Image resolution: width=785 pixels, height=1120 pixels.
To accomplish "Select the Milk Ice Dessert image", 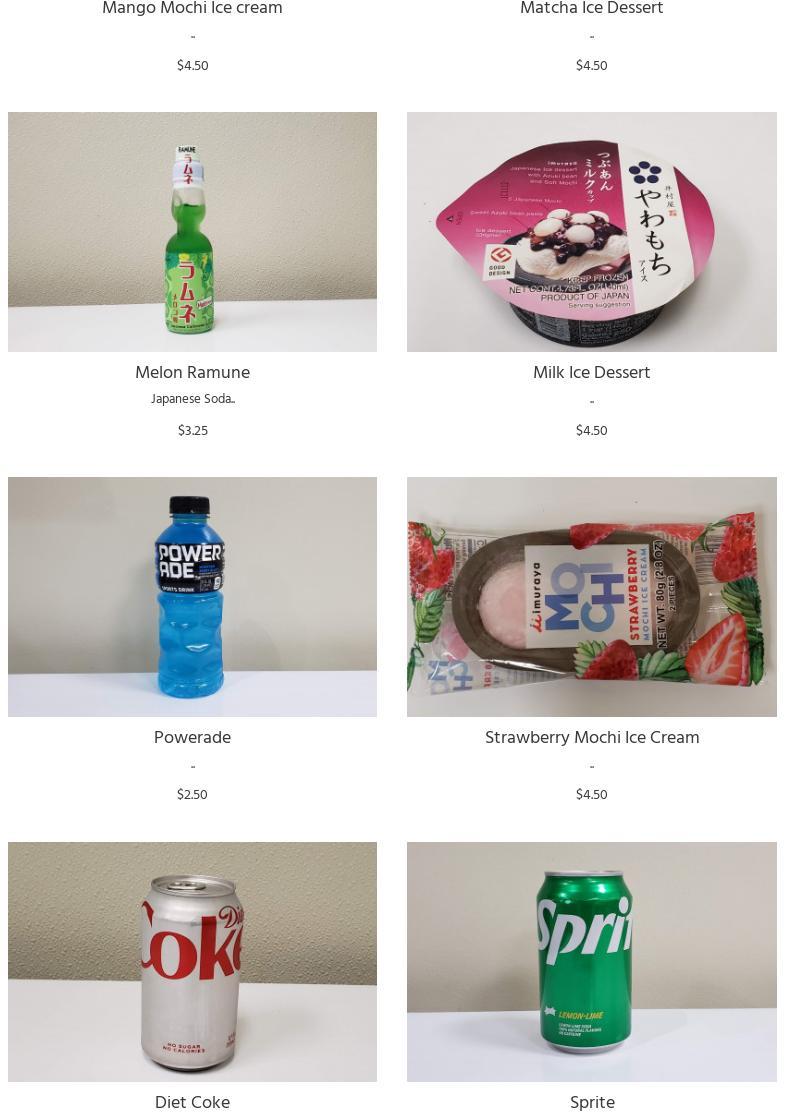I will (591, 231).
